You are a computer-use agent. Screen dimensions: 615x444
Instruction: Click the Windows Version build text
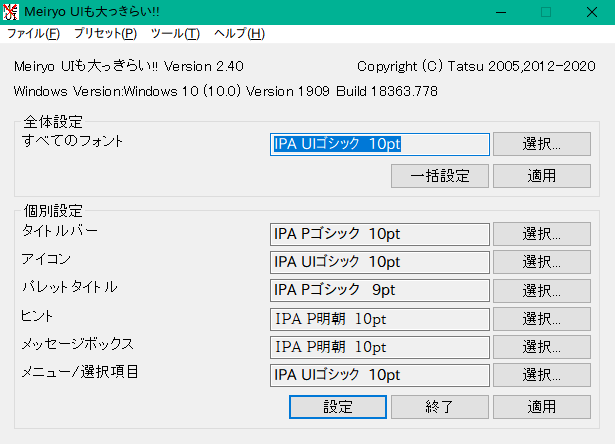click(226, 91)
